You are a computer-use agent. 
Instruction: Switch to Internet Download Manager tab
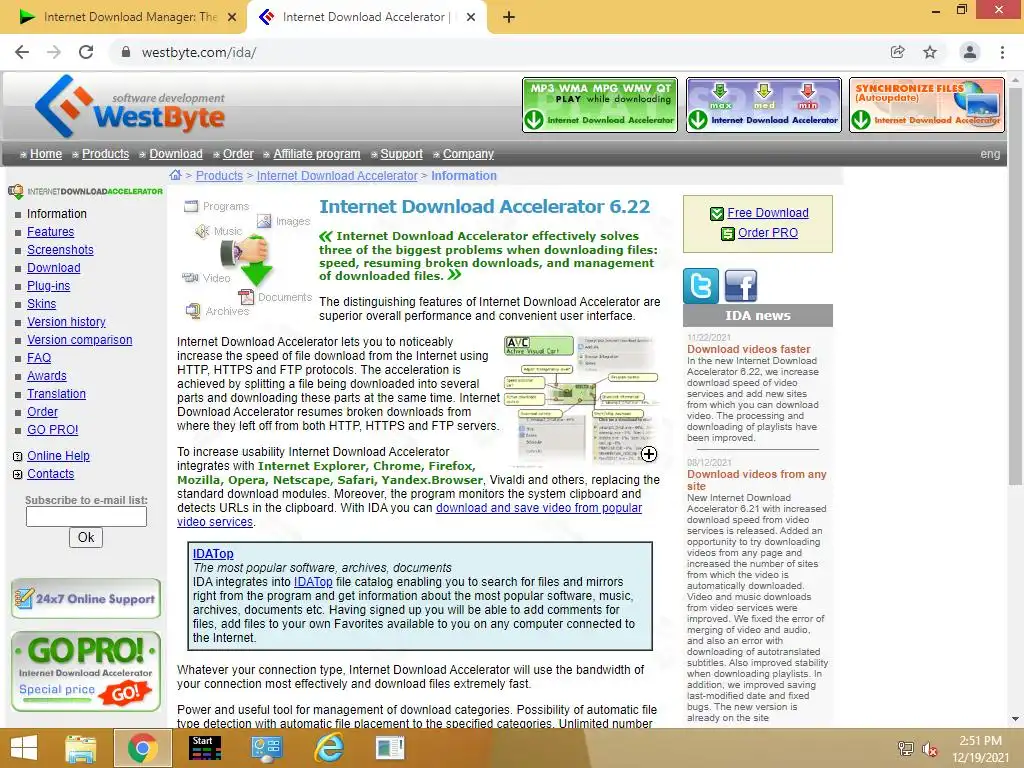pos(123,18)
